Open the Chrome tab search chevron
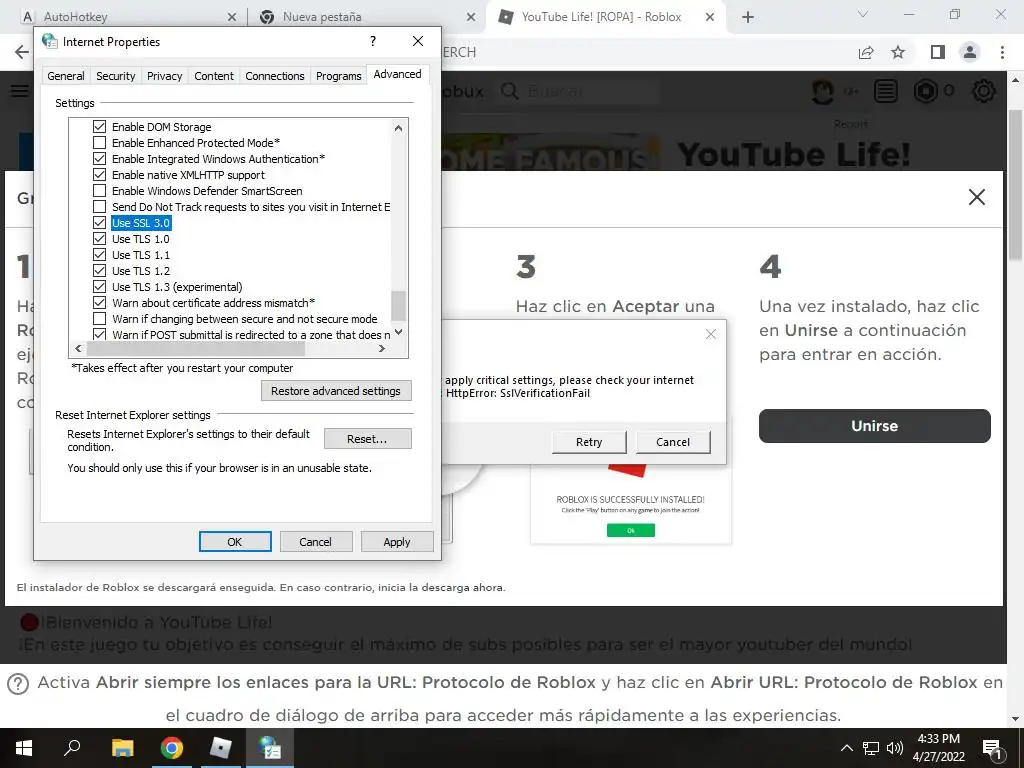Viewport: 1024px width, 768px height. [x=863, y=14]
